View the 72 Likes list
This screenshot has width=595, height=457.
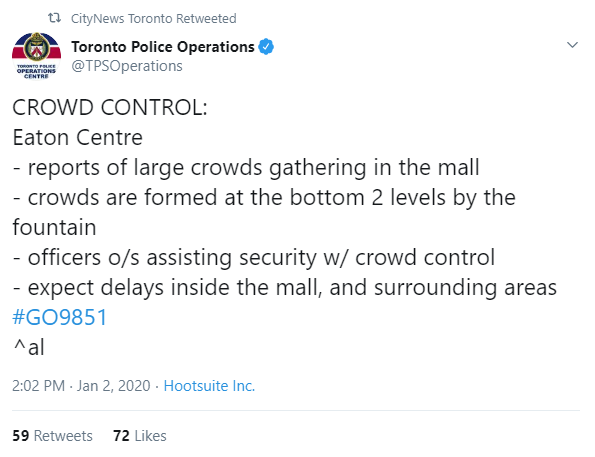pyautogui.click(x=140, y=436)
